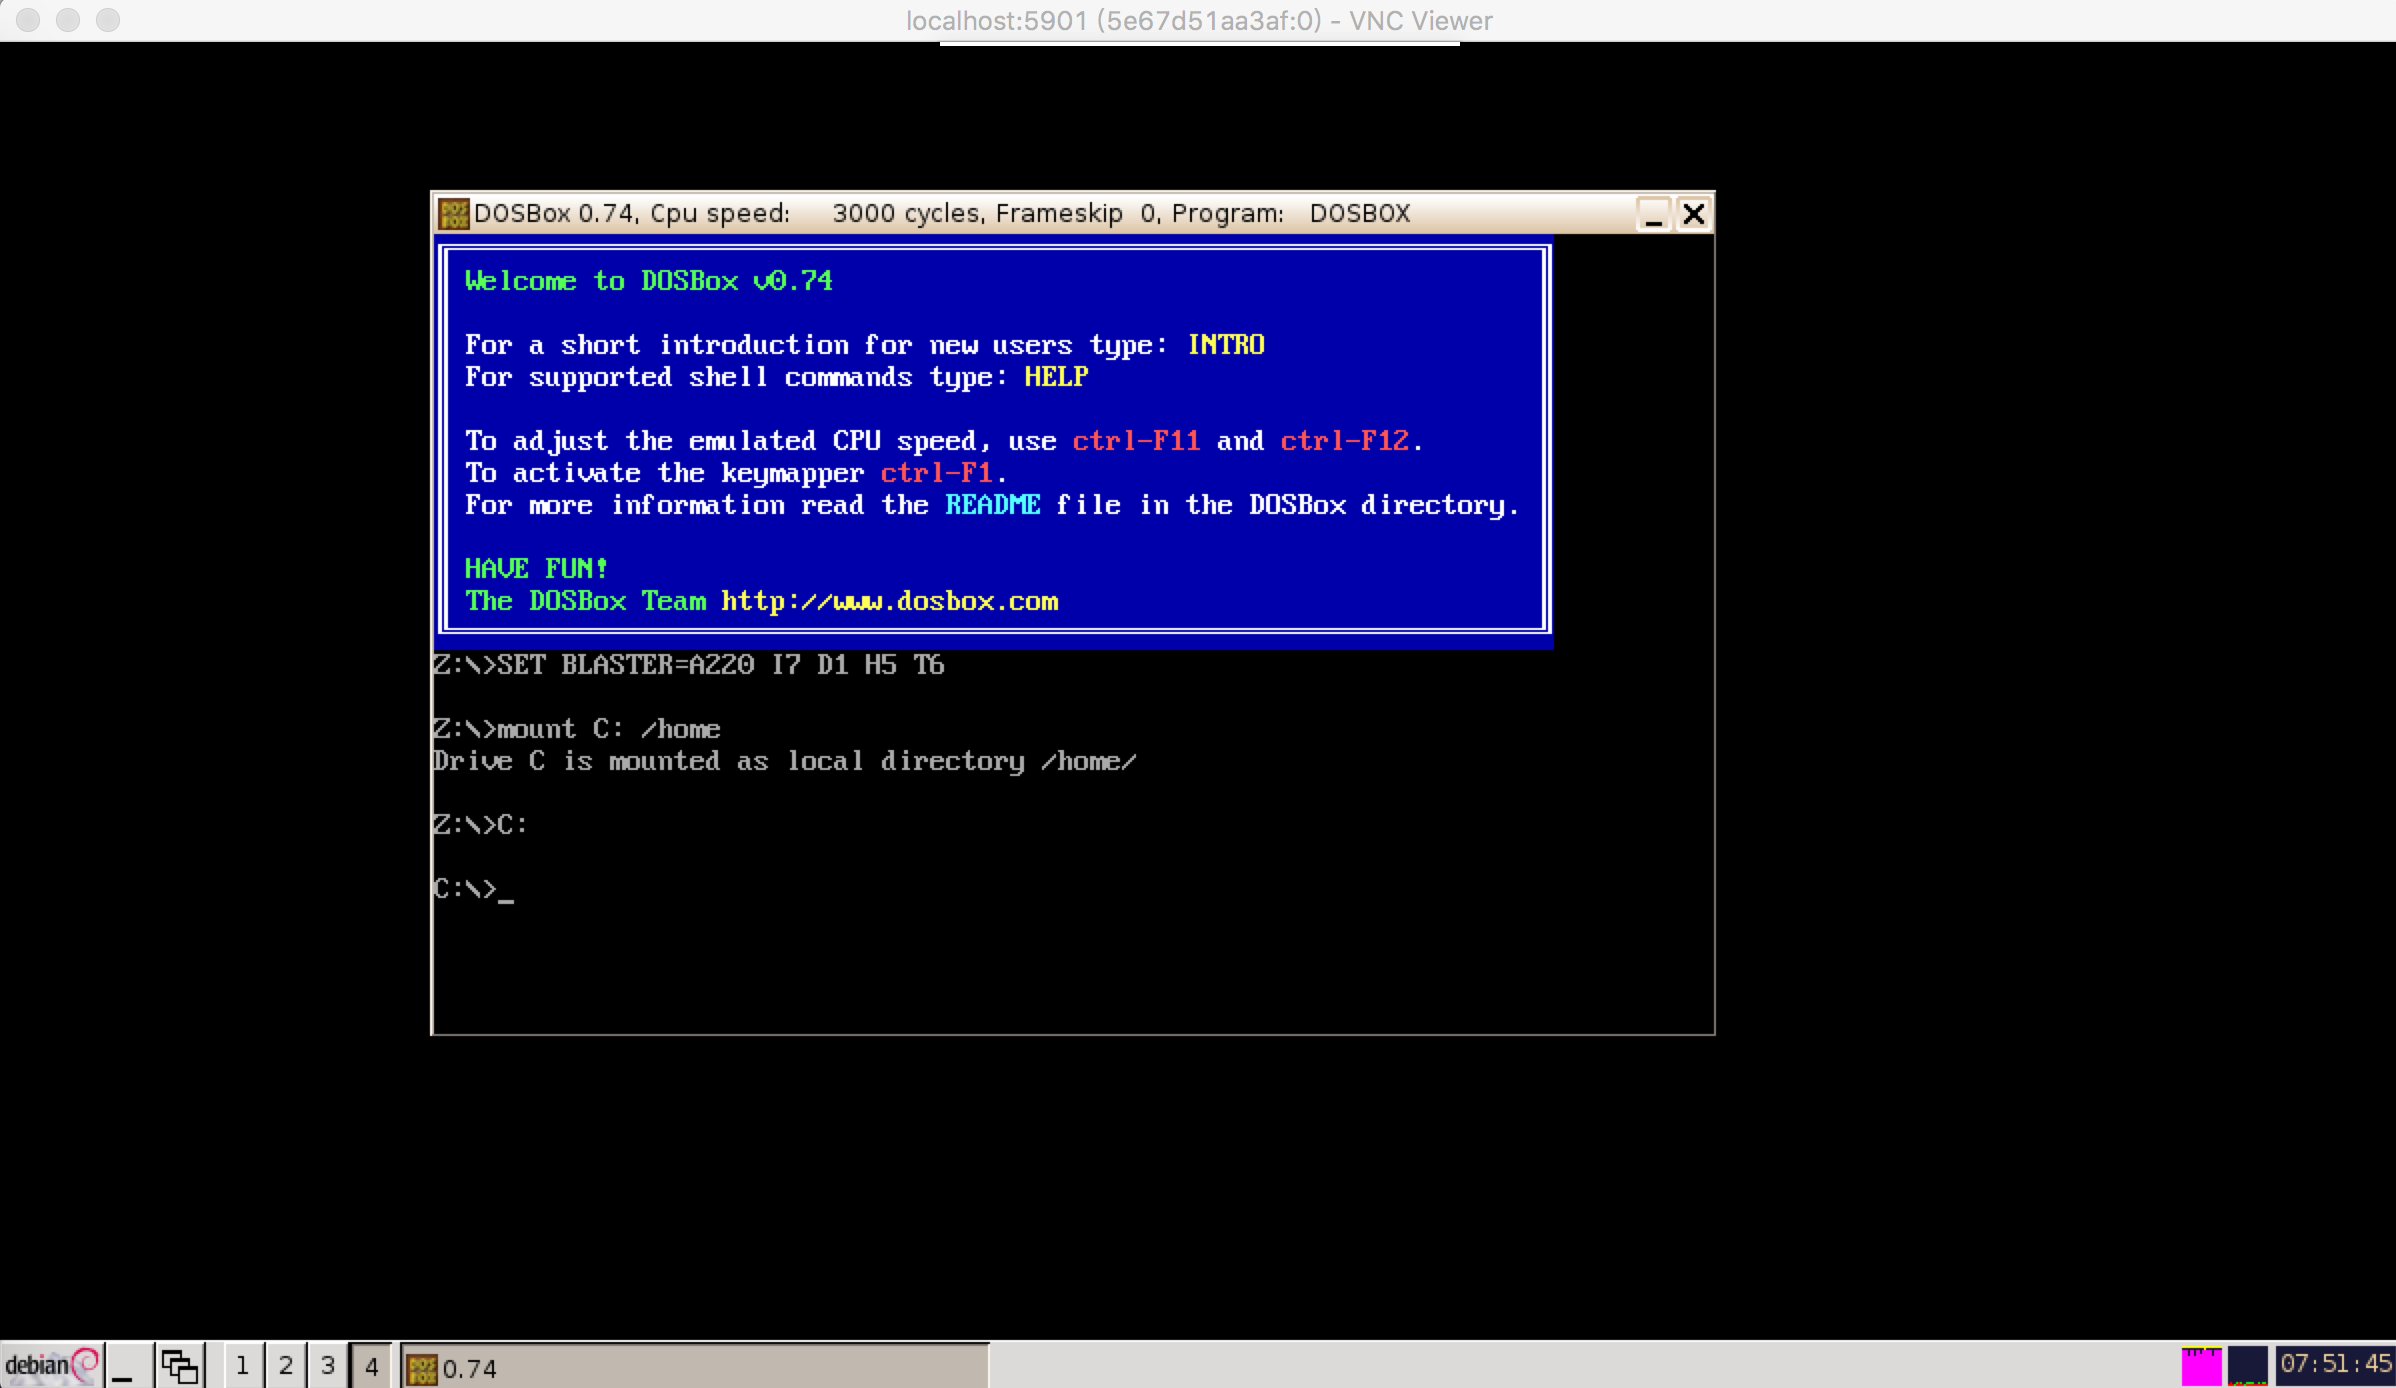Click the cyan README word
Image resolution: width=2396 pixels, height=1388 pixels.
[992, 505]
